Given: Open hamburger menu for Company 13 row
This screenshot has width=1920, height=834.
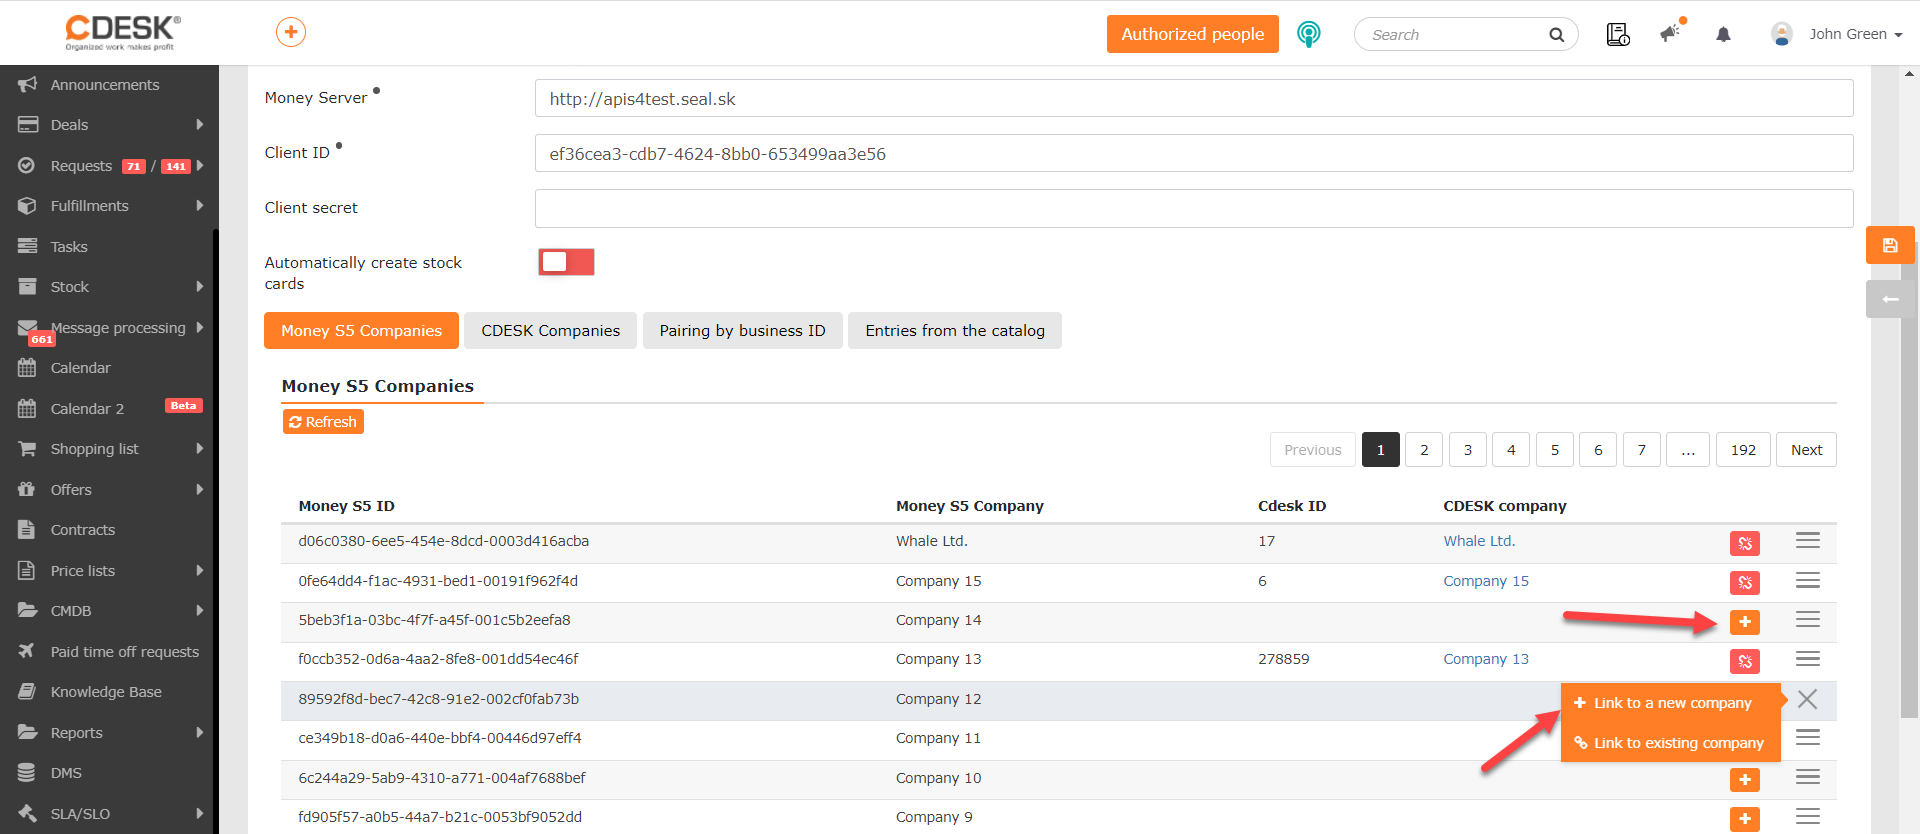Looking at the screenshot, I should click(x=1807, y=659).
